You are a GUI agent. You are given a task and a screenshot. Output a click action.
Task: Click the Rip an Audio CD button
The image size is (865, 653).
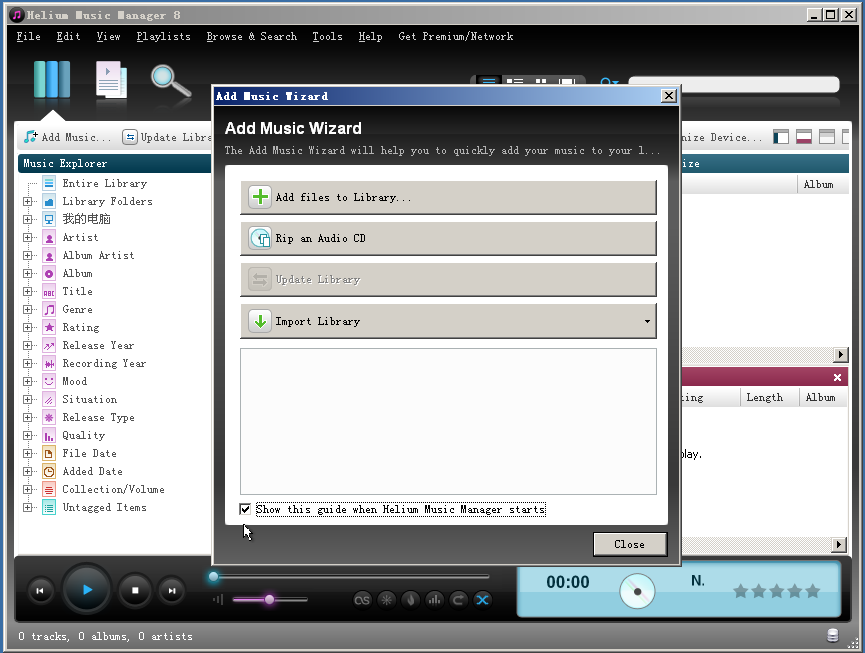[x=448, y=238]
